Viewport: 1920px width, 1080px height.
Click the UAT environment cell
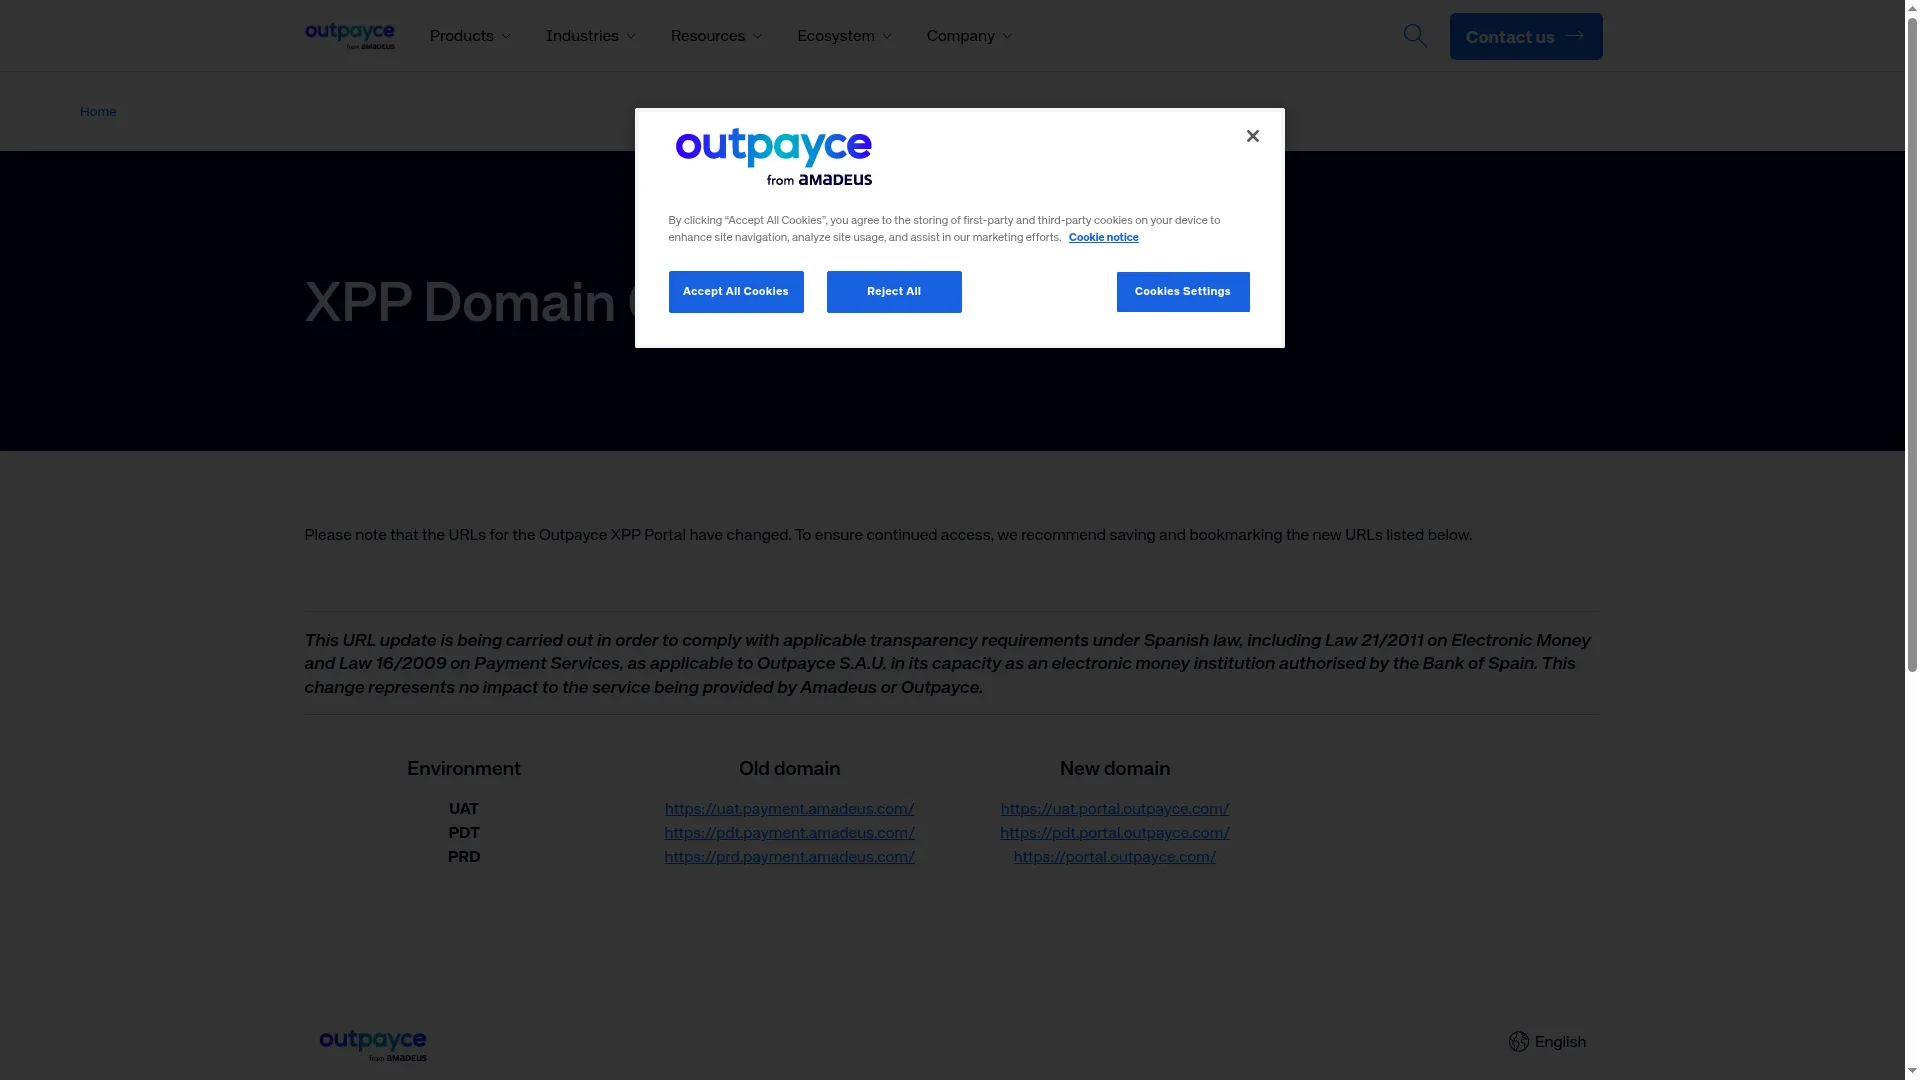(x=464, y=809)
